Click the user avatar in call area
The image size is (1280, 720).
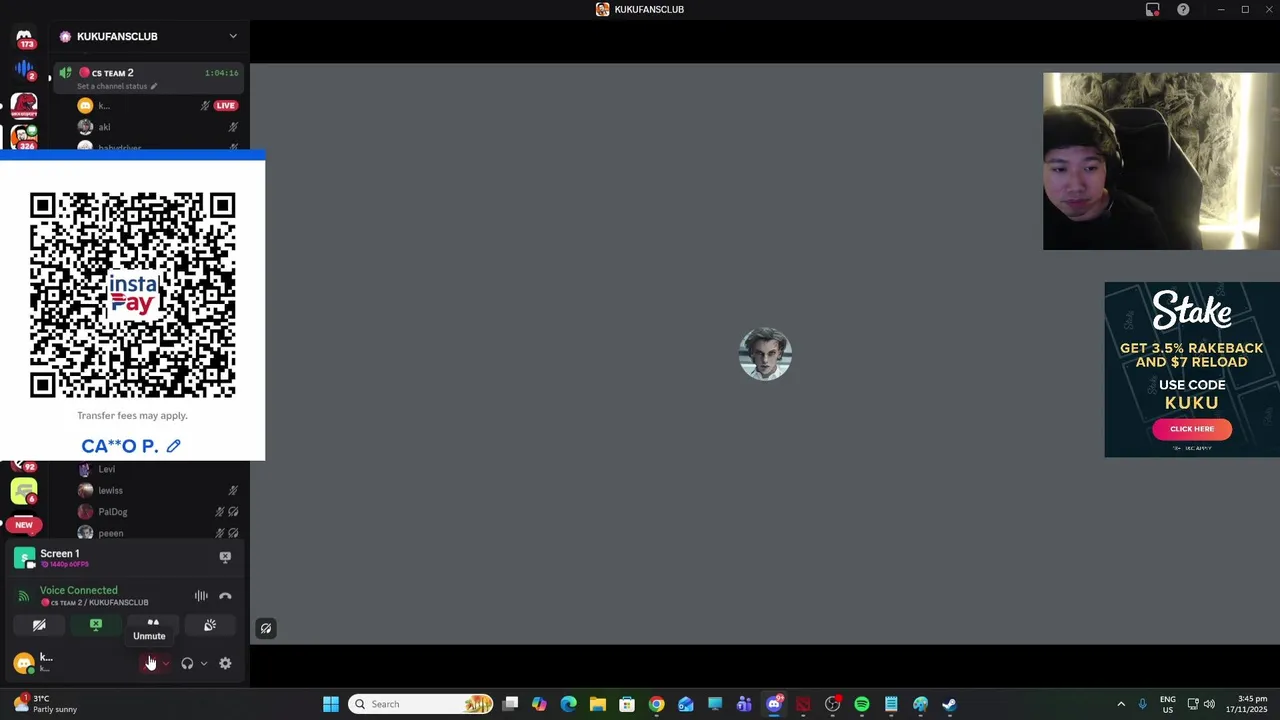tap(765, 354)
